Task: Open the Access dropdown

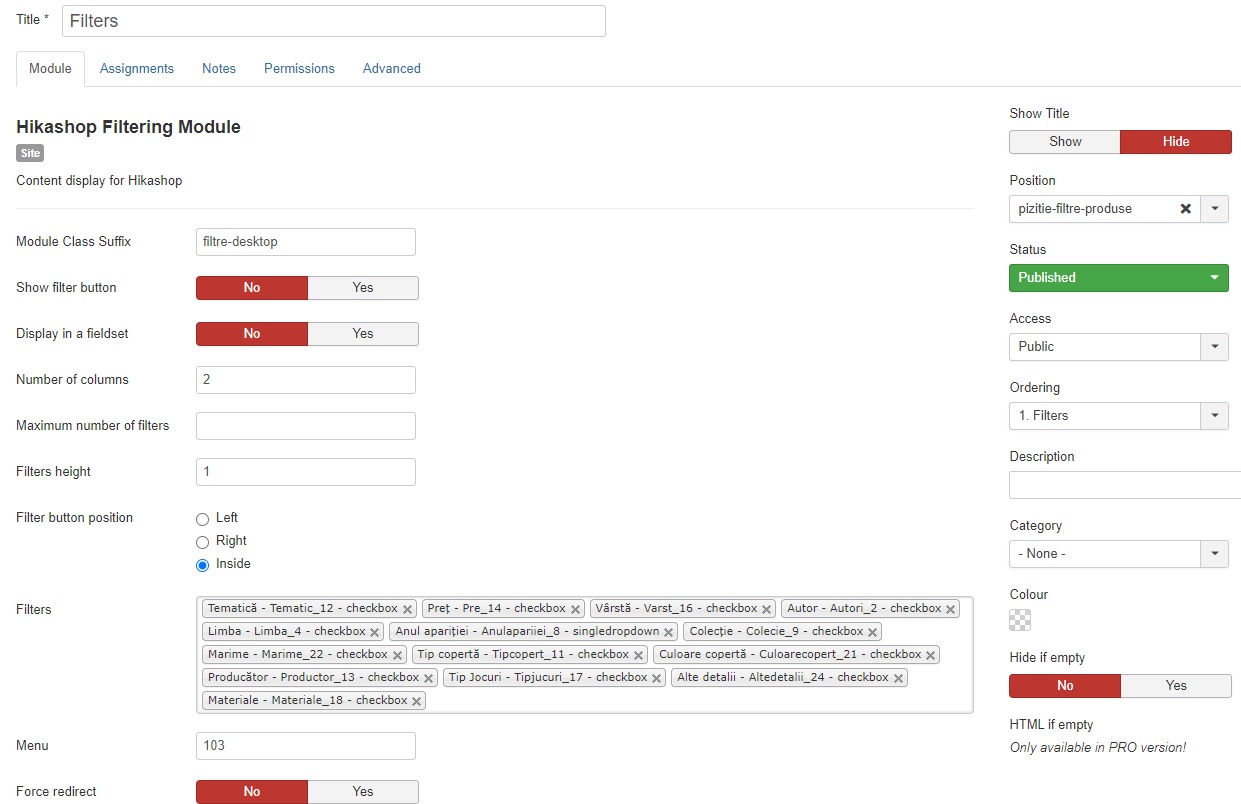Action: click(1119, 346)
